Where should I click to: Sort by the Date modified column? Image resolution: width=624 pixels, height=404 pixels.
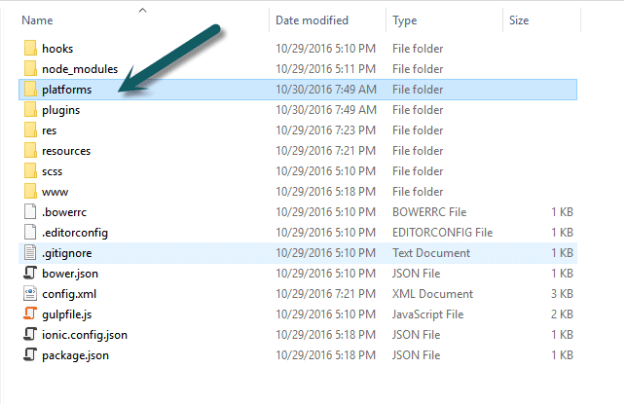pyautogui.click(x=312, y=19)
